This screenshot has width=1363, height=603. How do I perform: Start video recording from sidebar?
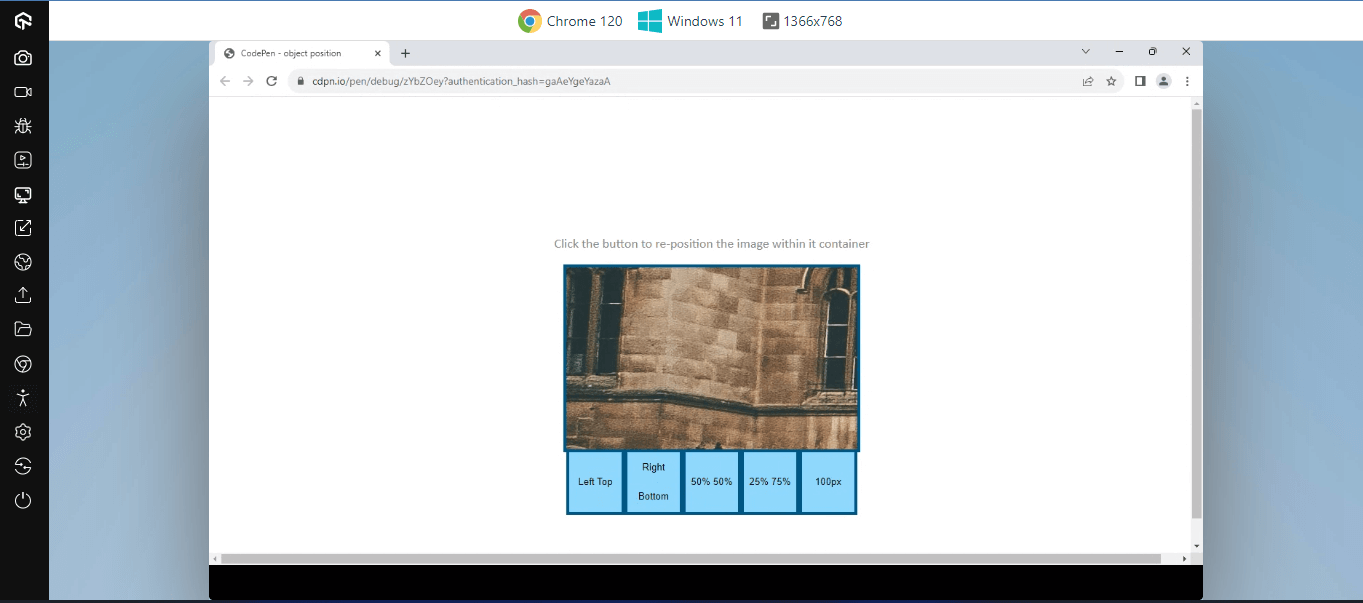[x=23, y=92]
